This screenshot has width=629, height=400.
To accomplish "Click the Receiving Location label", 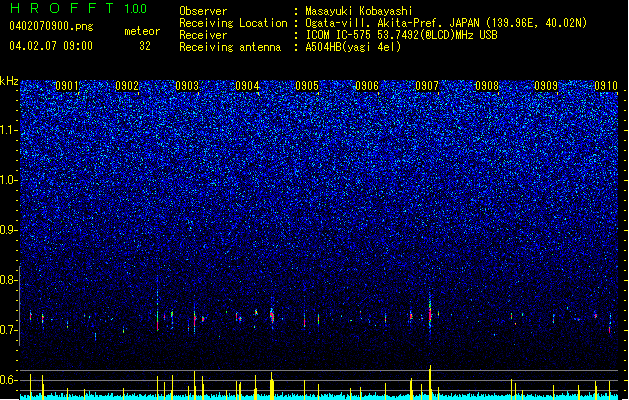I will (233, 23).
